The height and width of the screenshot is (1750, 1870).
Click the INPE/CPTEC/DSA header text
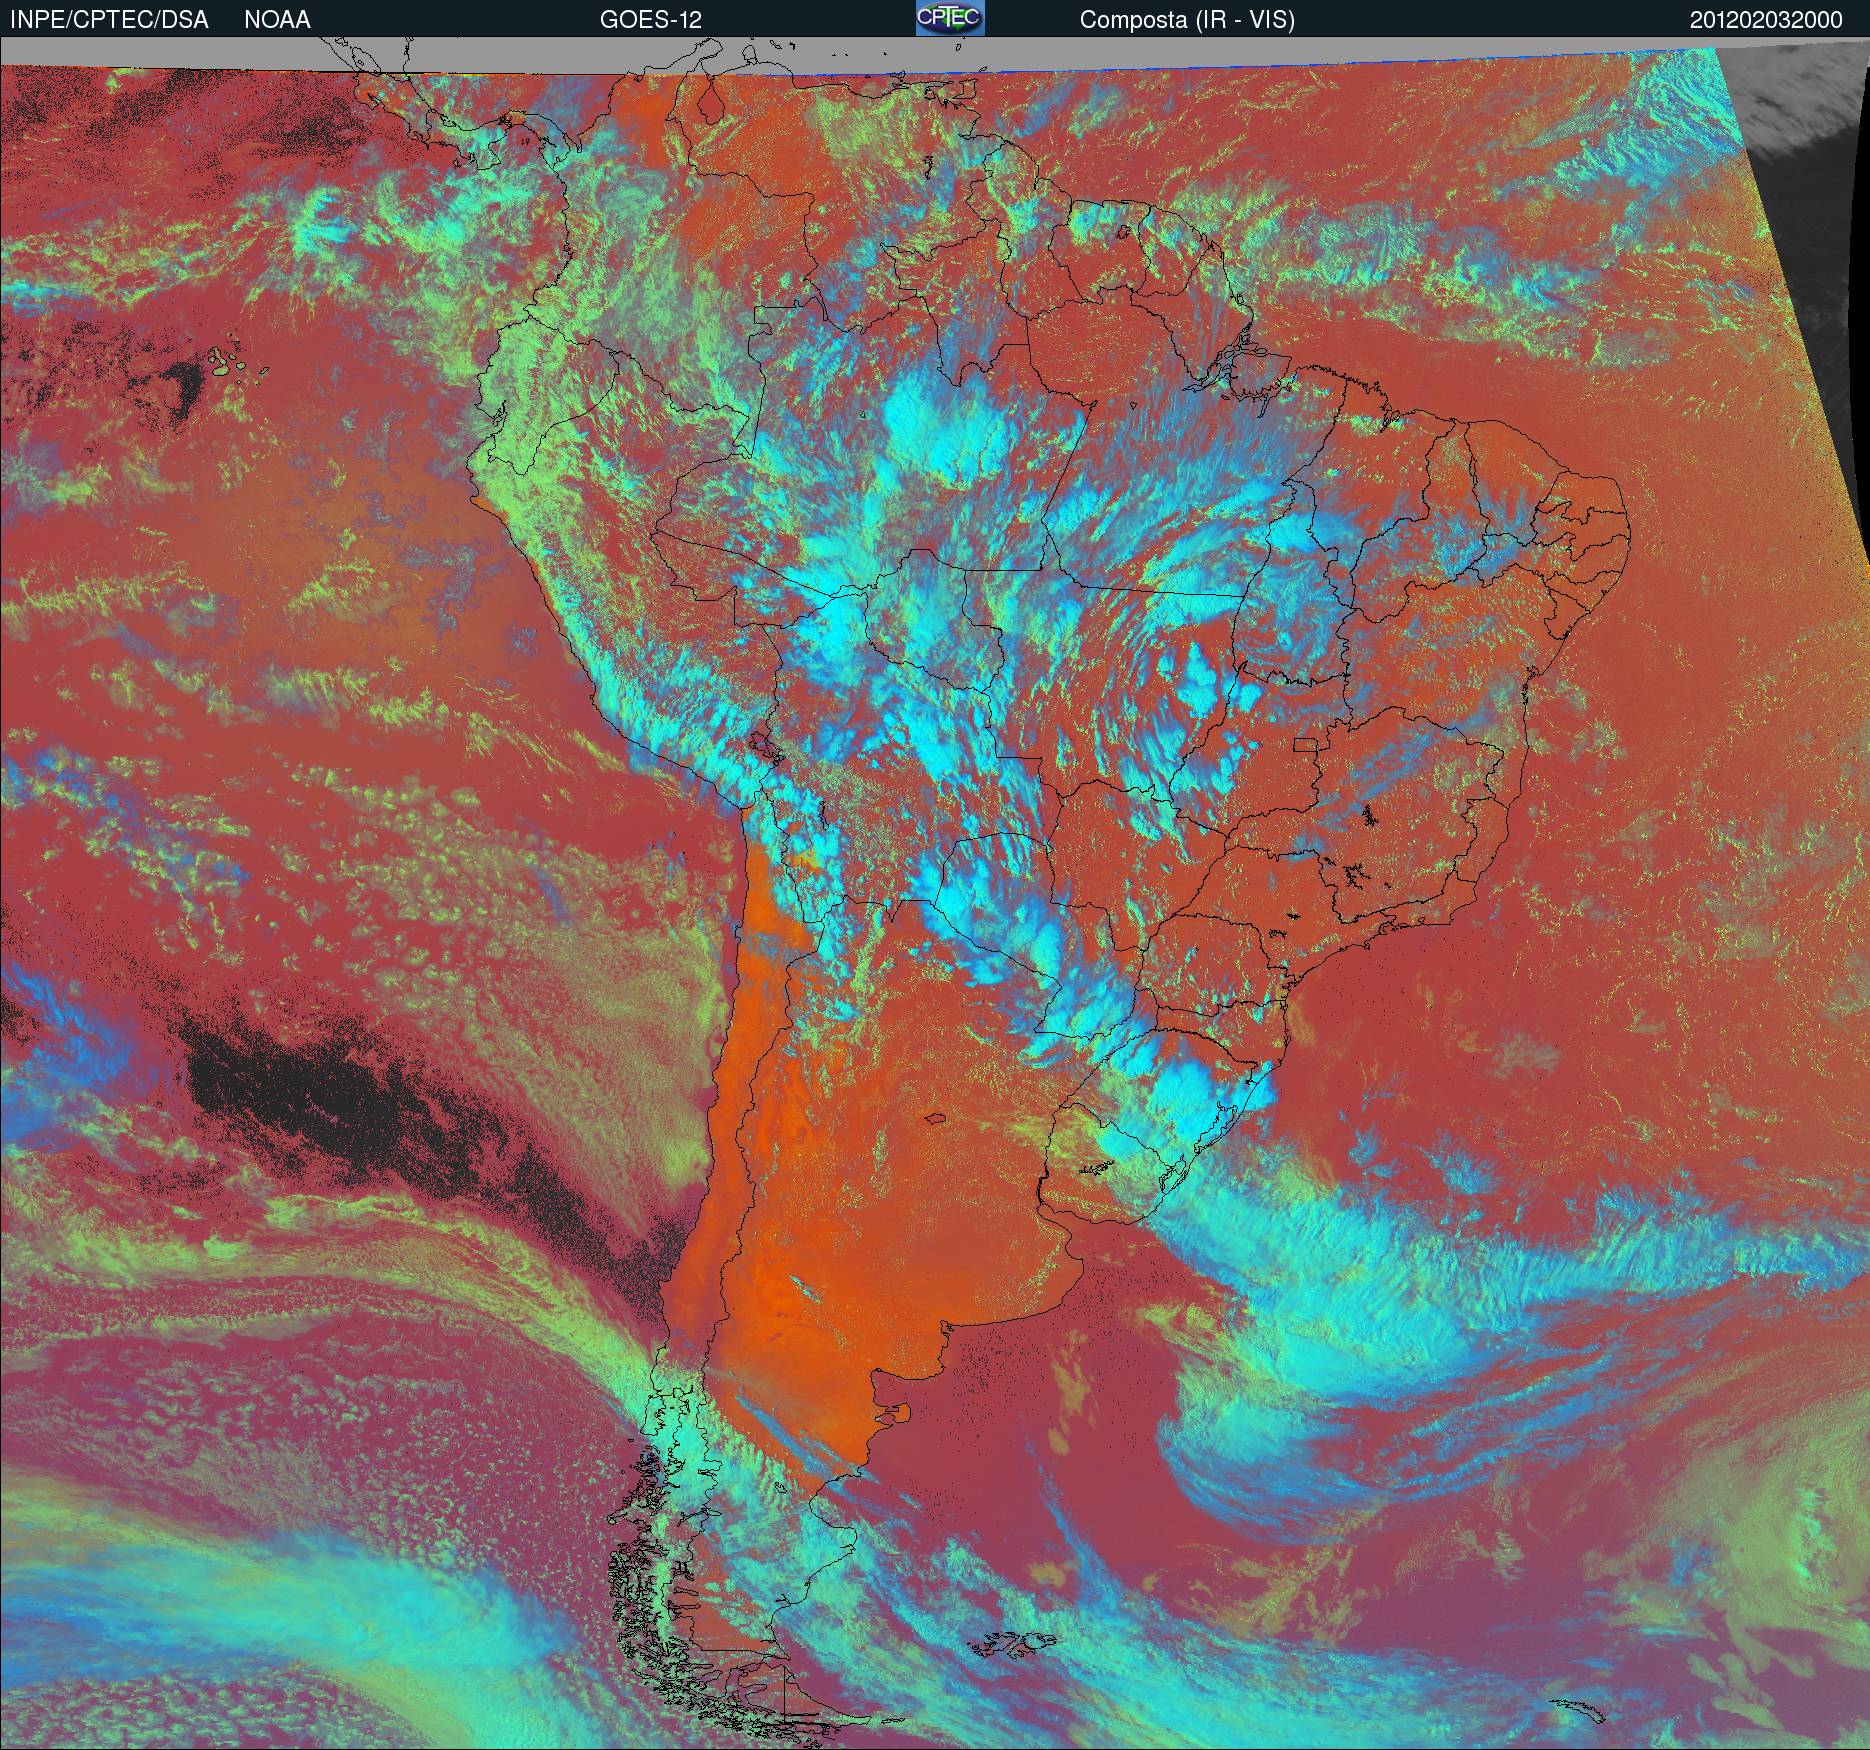[x=109, y=20]
